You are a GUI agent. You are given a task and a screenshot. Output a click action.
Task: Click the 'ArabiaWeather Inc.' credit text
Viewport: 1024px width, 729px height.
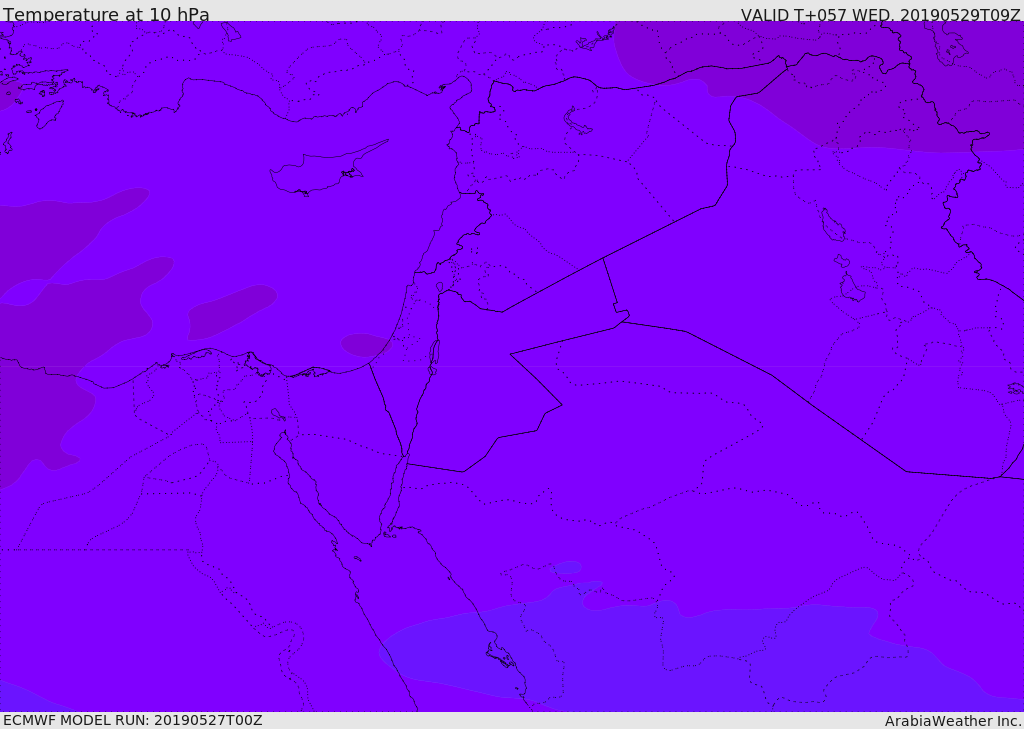(953, 721)
